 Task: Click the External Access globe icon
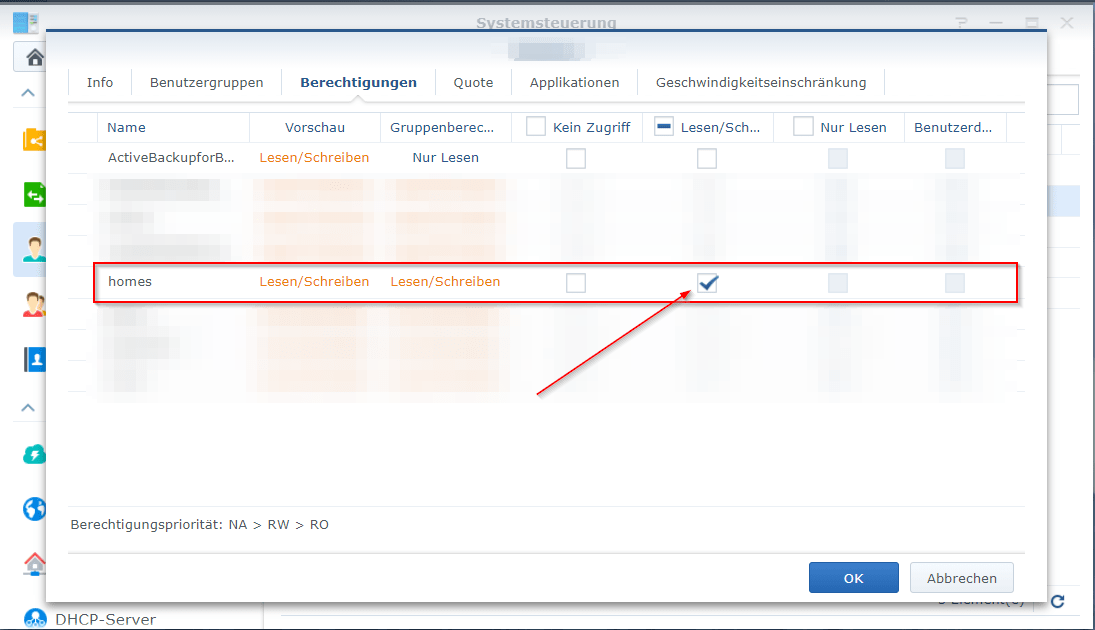(x=33, y=508)
